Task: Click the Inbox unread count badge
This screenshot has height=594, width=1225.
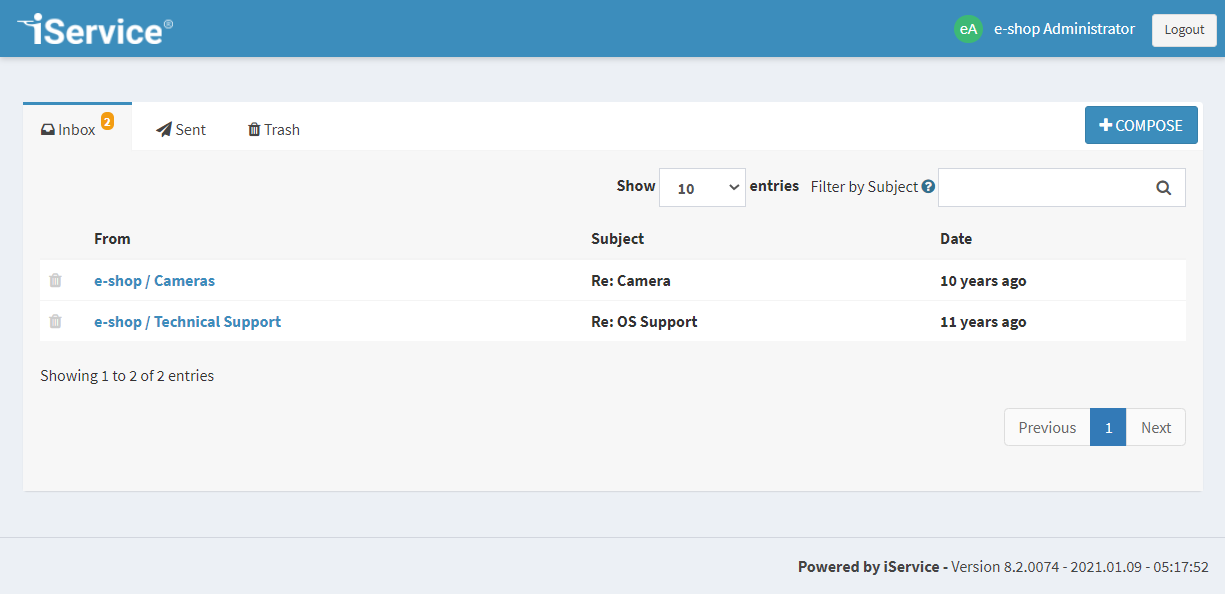Action: click(x=107, y=121)
